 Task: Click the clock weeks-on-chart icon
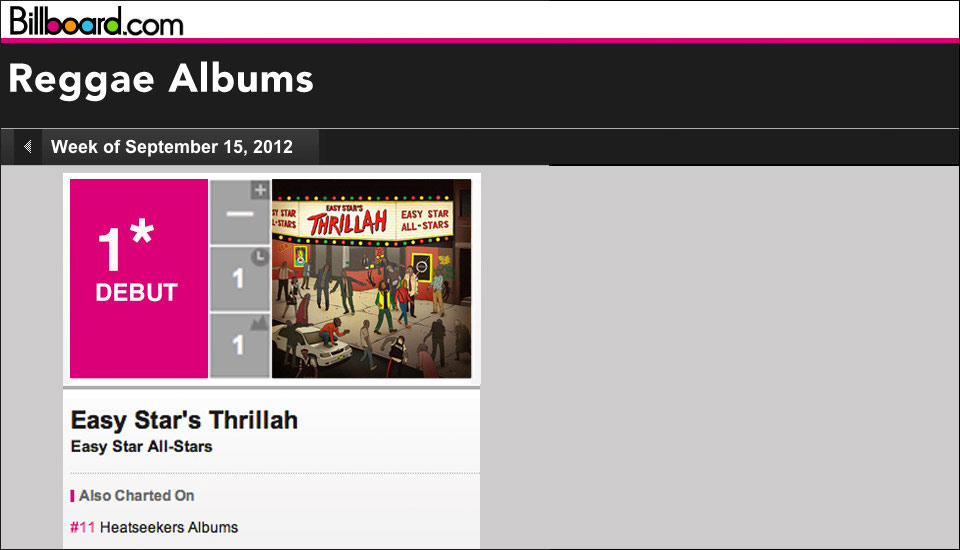coord(260,257)
